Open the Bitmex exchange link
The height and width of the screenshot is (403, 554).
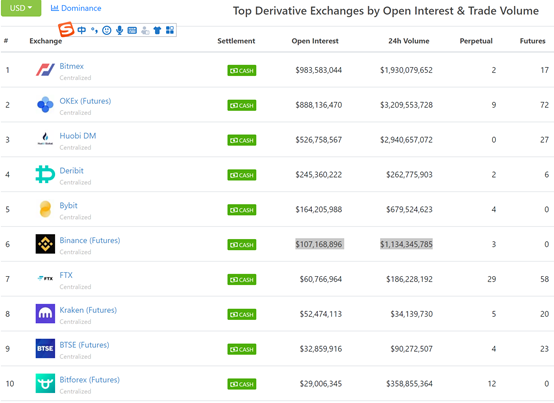click(72, 66)
